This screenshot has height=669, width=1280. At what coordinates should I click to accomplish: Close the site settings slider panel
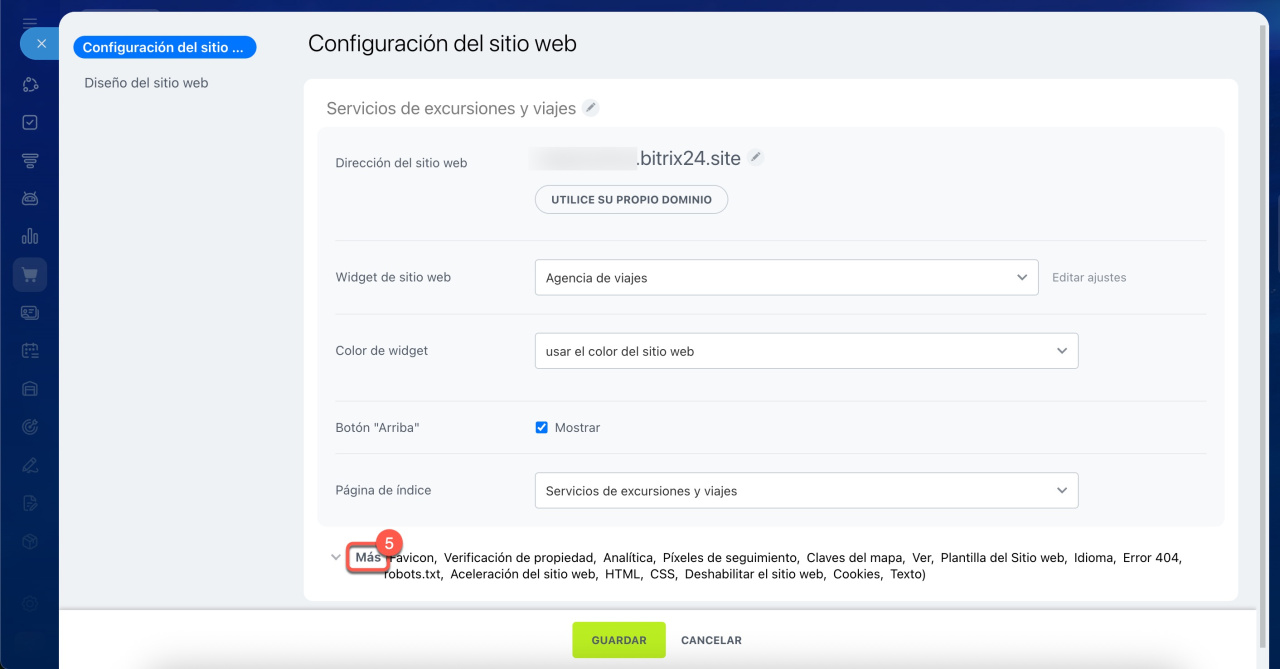tap(41, 44)
